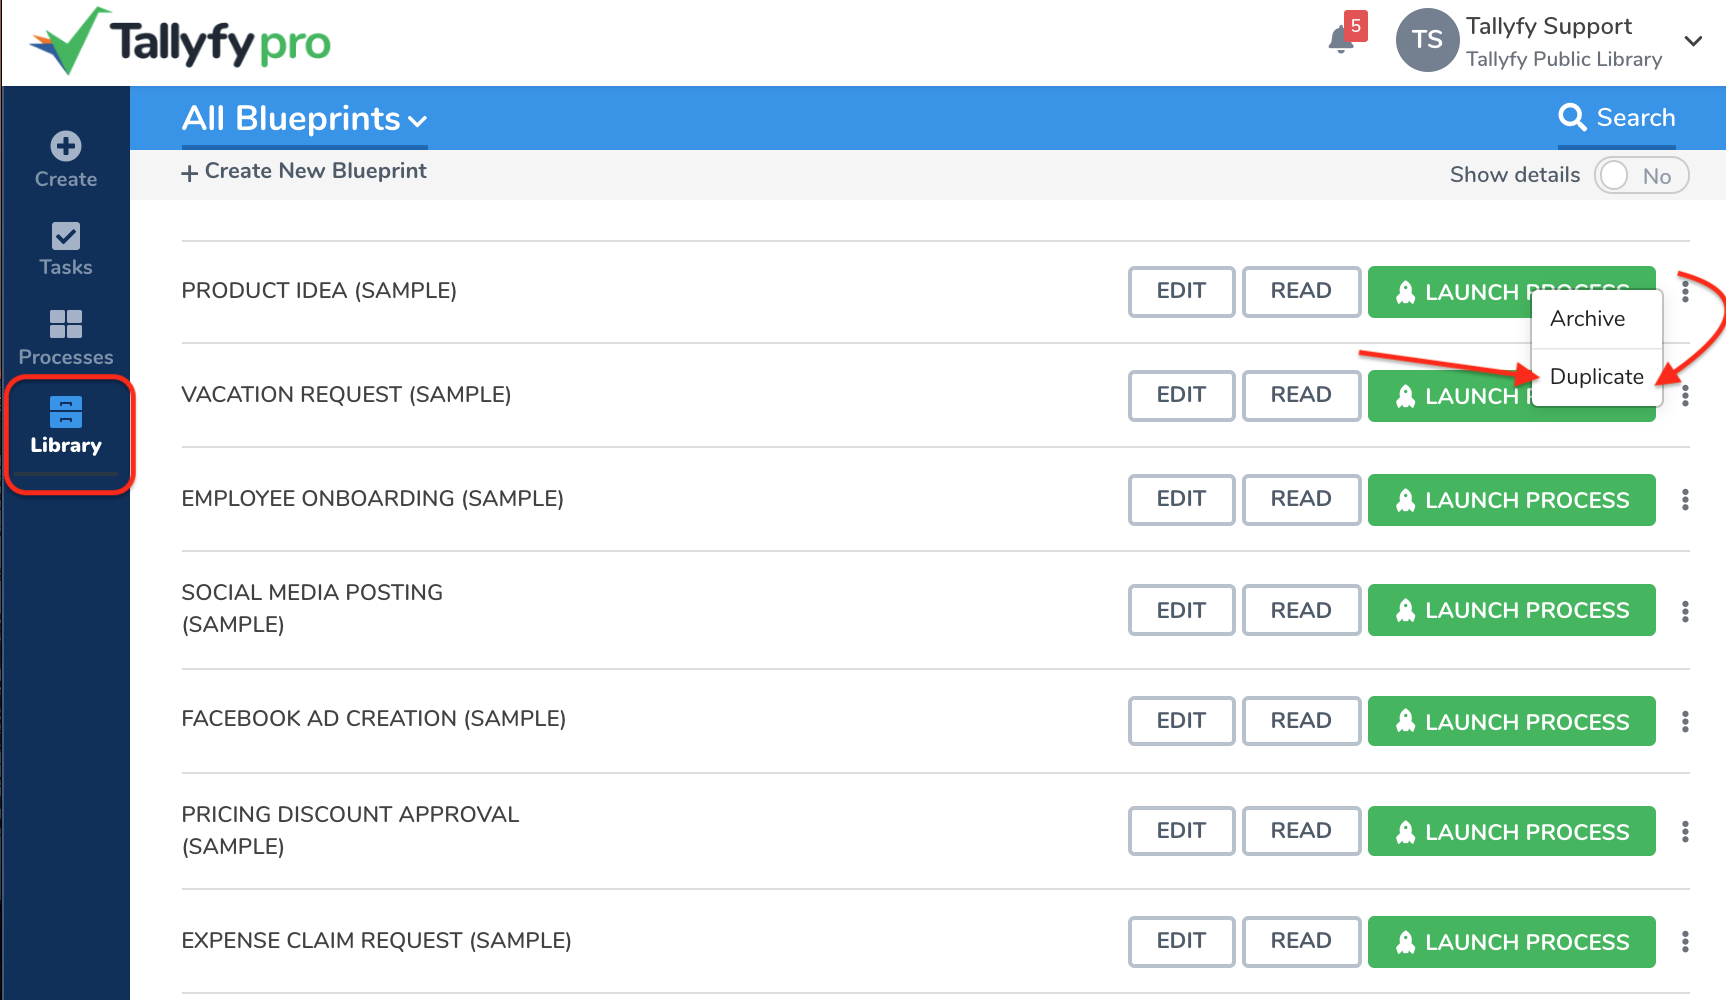The image size is (1726, 1000).
Task: Select the Library sidebar item
Action: [x=66, y=427]
